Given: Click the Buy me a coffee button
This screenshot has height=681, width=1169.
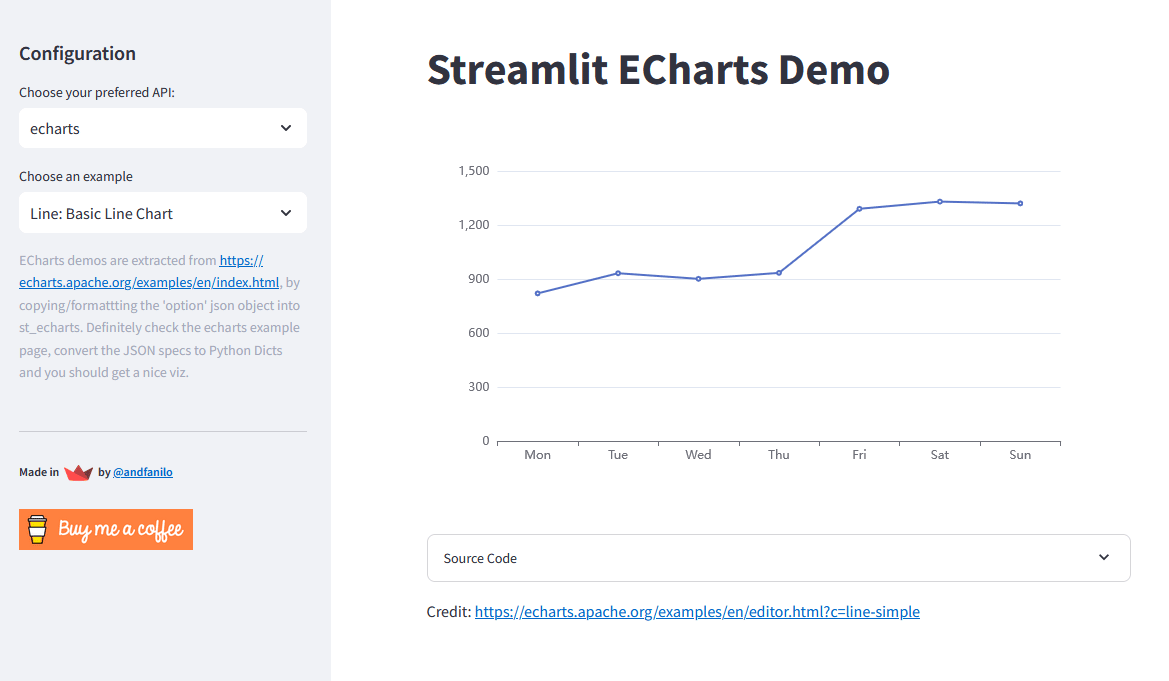Looking at the screenshot, I should pos(106,530).
